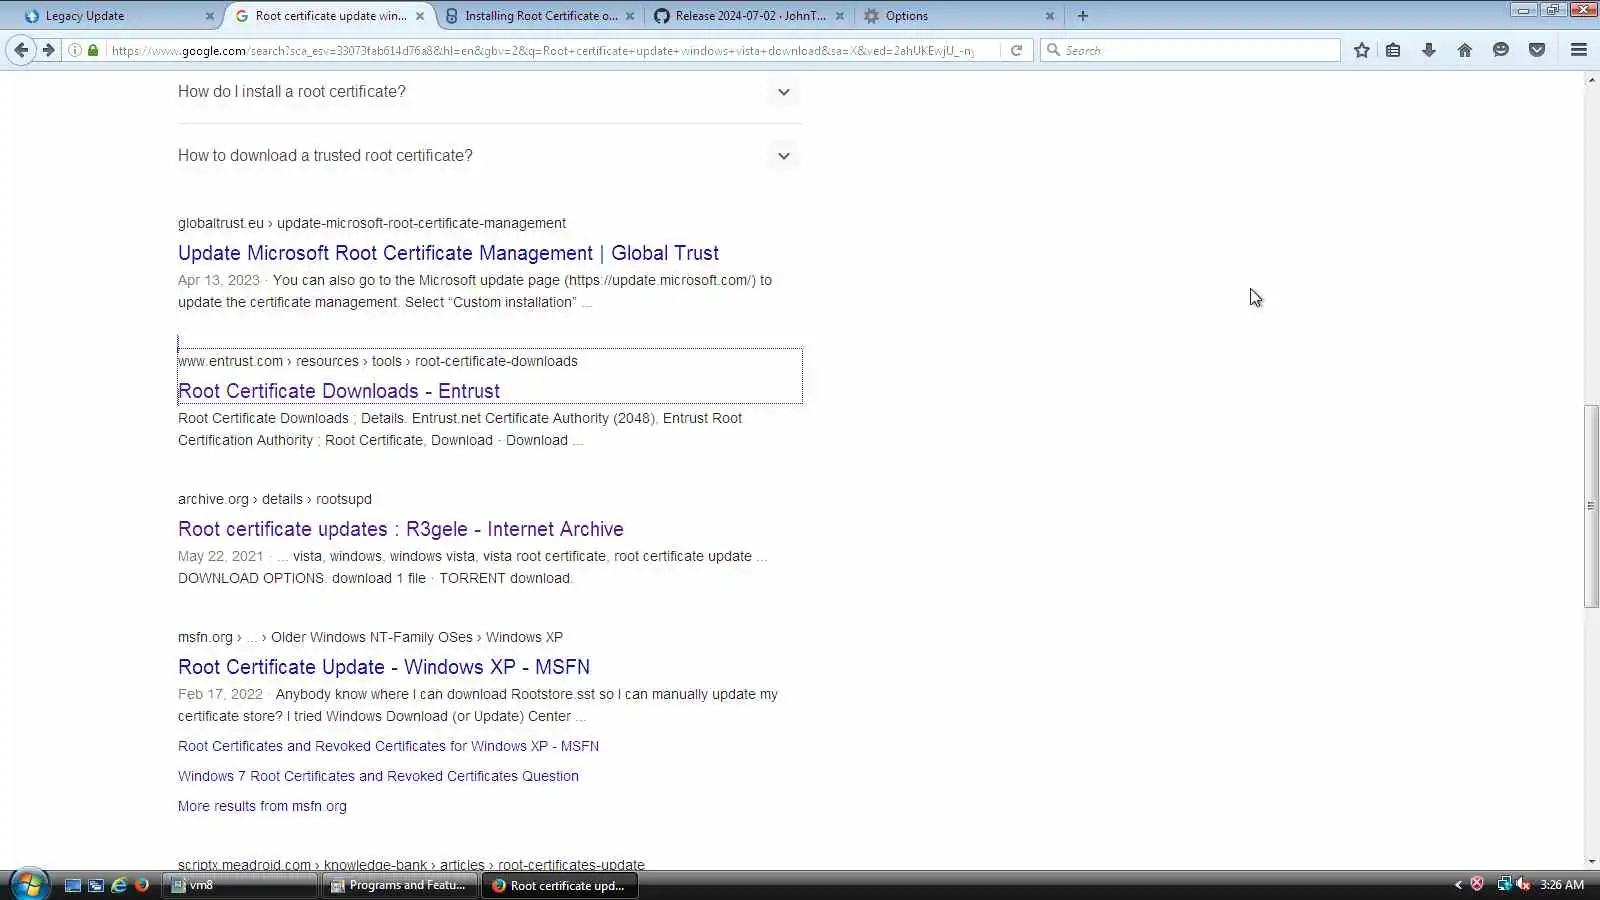This screenshot has width=1600, height=900.
Task: Click the scriptx.meadroid.com breadcrumb line
Action: coord(411,864)
